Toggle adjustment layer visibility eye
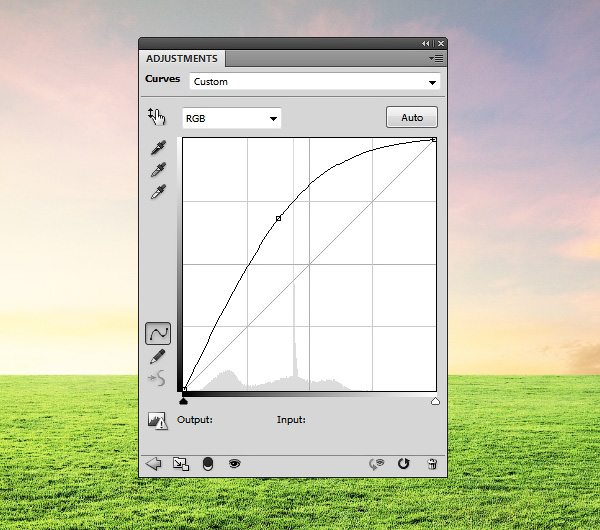 click(x=235, y=464)
